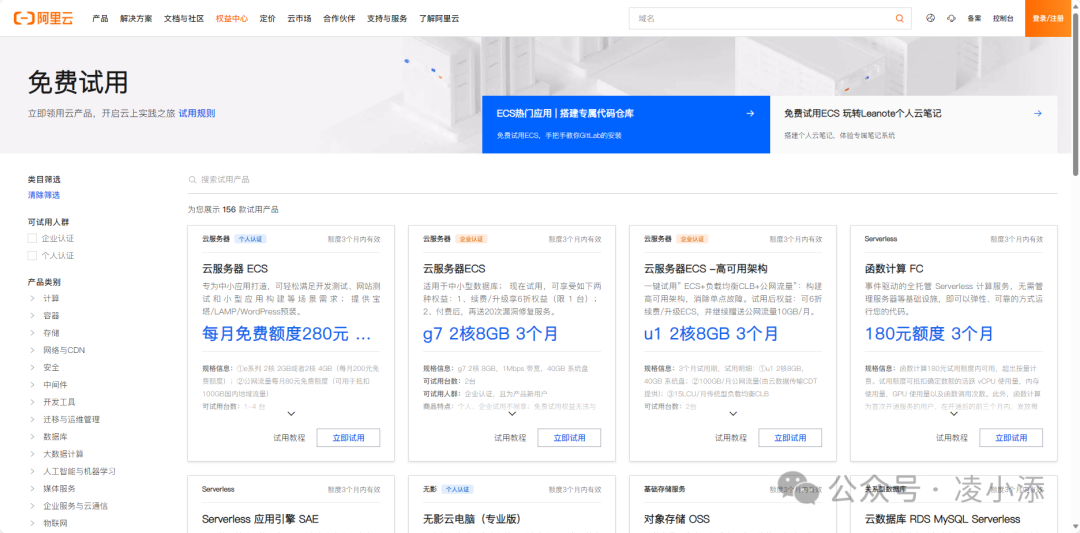Screen dimensions: 1080x533
Task: Open the ECS热门应用 搭建专属代码仓库 banner
Action: [x=626, y=124]
